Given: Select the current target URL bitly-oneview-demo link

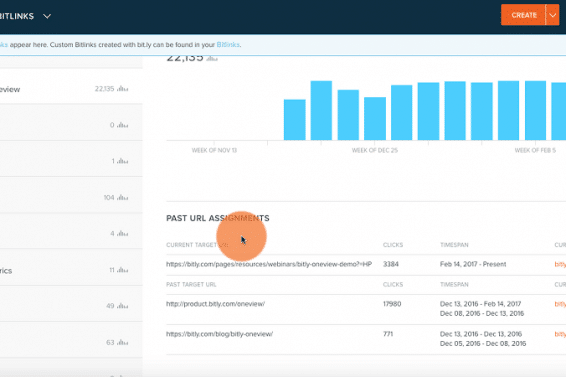Looking at the screenshot, I should pos(269,264).
